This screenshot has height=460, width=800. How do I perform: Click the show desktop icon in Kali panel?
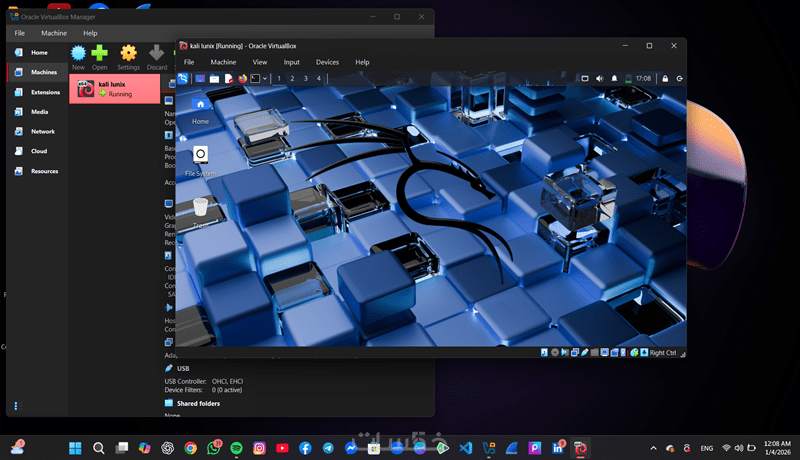click(x=200, y=79)
